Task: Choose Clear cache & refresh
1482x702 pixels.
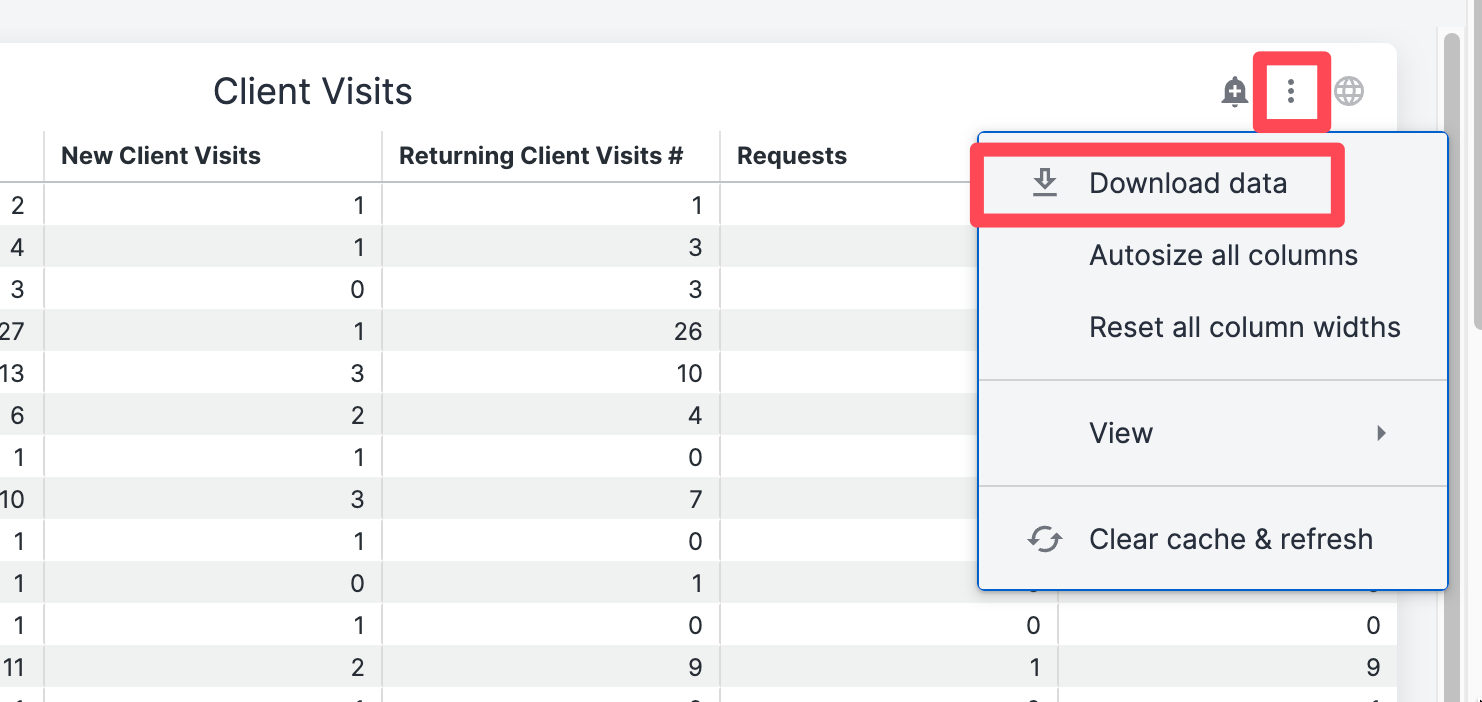Action: tap(1231, 539)
